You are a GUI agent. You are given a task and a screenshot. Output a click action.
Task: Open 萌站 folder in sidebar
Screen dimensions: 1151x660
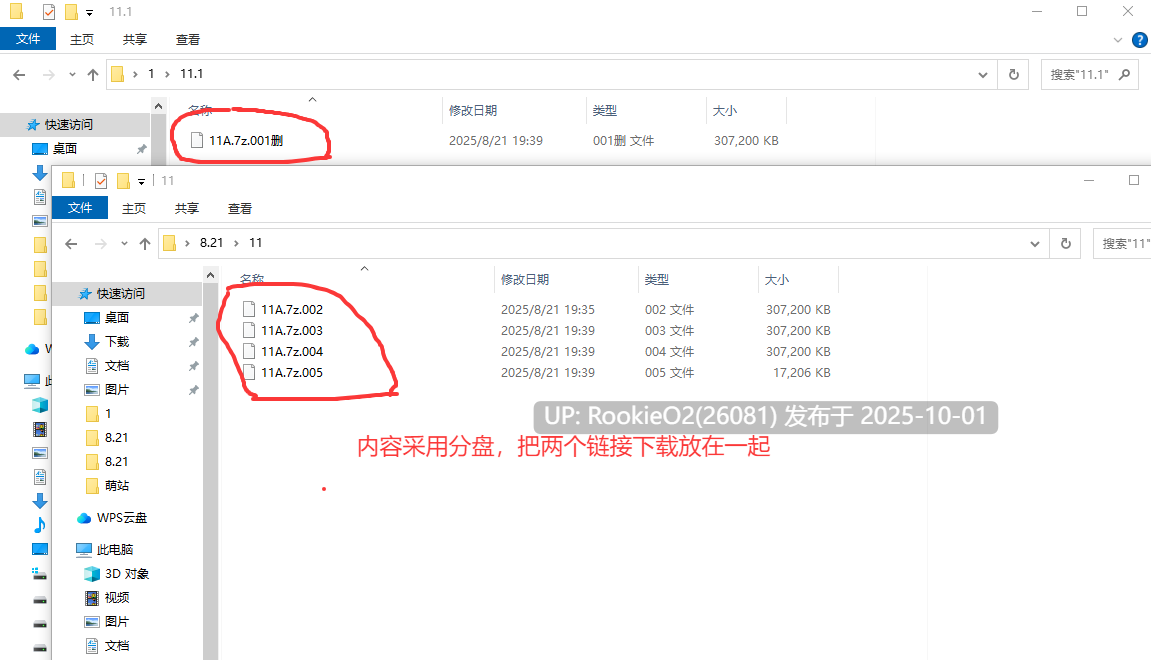(x=117, y=486)
